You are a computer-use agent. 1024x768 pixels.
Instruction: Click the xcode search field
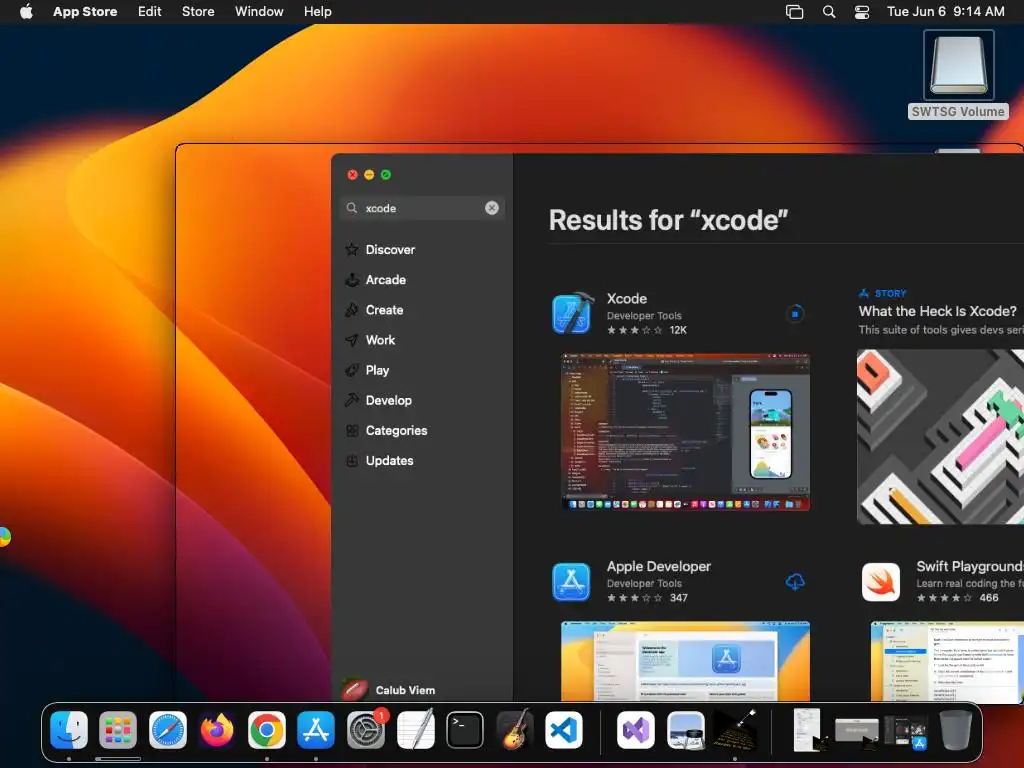point(422,208)
